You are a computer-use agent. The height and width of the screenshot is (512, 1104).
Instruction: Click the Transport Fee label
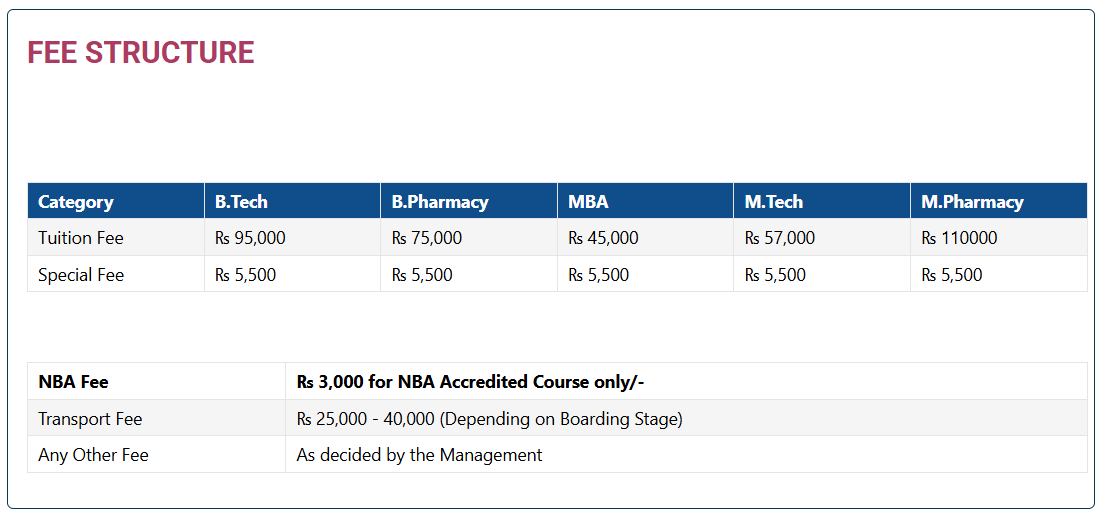click(x=90, y=419)
